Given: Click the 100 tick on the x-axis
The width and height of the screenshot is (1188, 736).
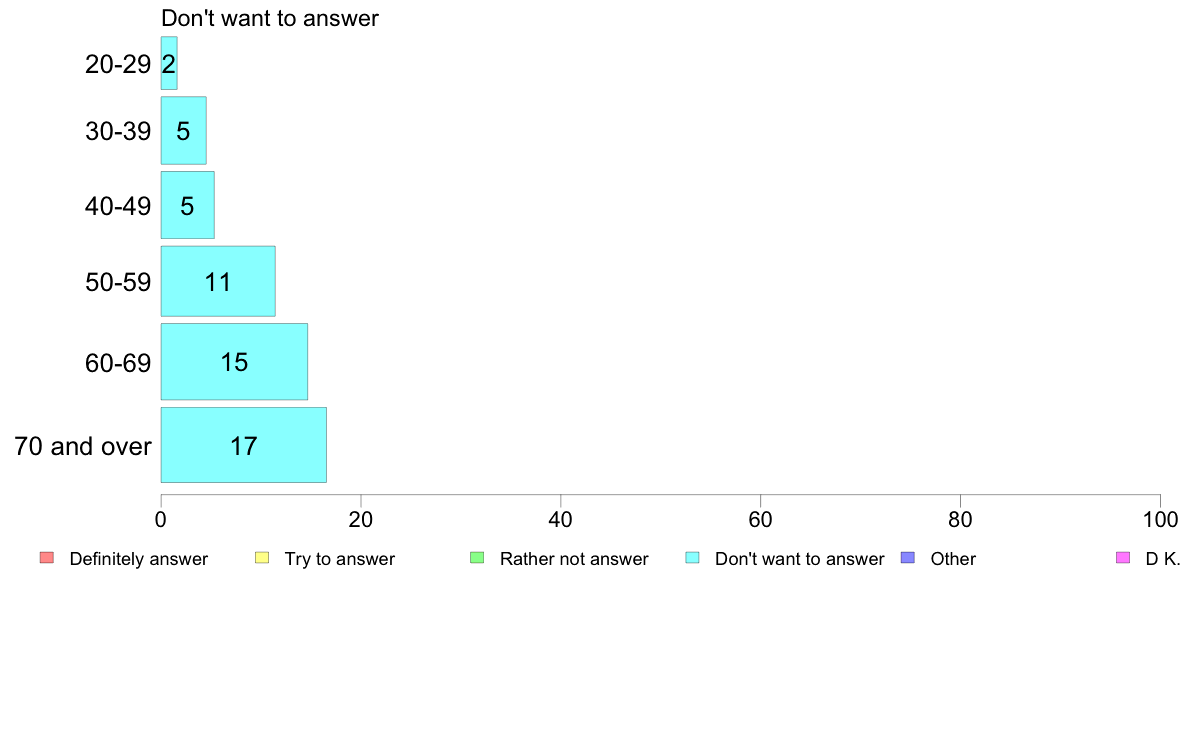Looking at the screenshot, I should (x=1161, y=519).
